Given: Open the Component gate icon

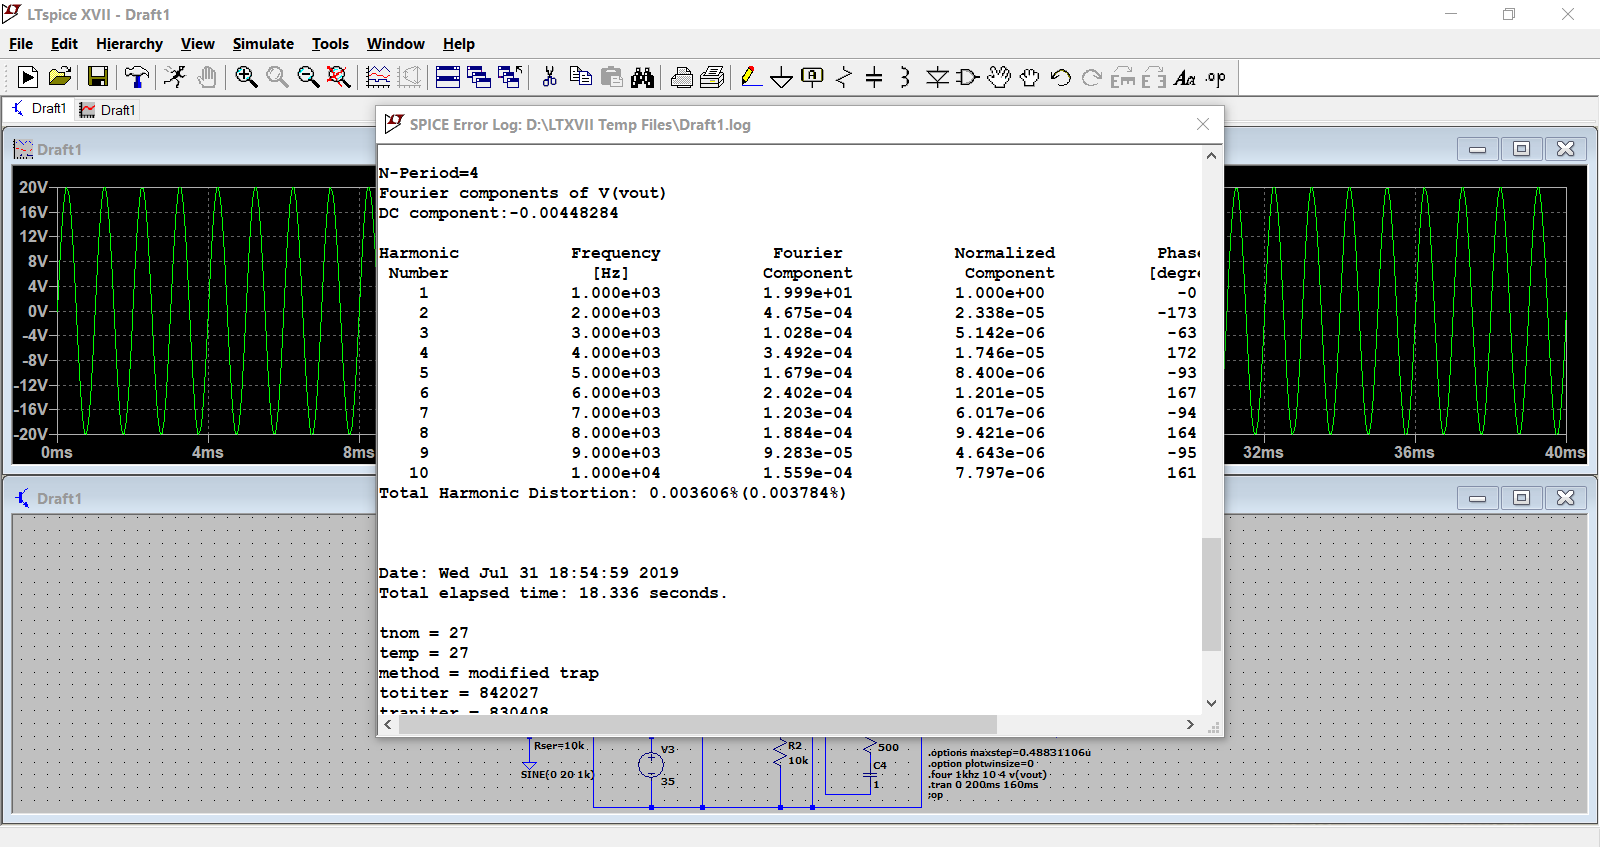Looking at the screenshot, I should click(967, 77).
